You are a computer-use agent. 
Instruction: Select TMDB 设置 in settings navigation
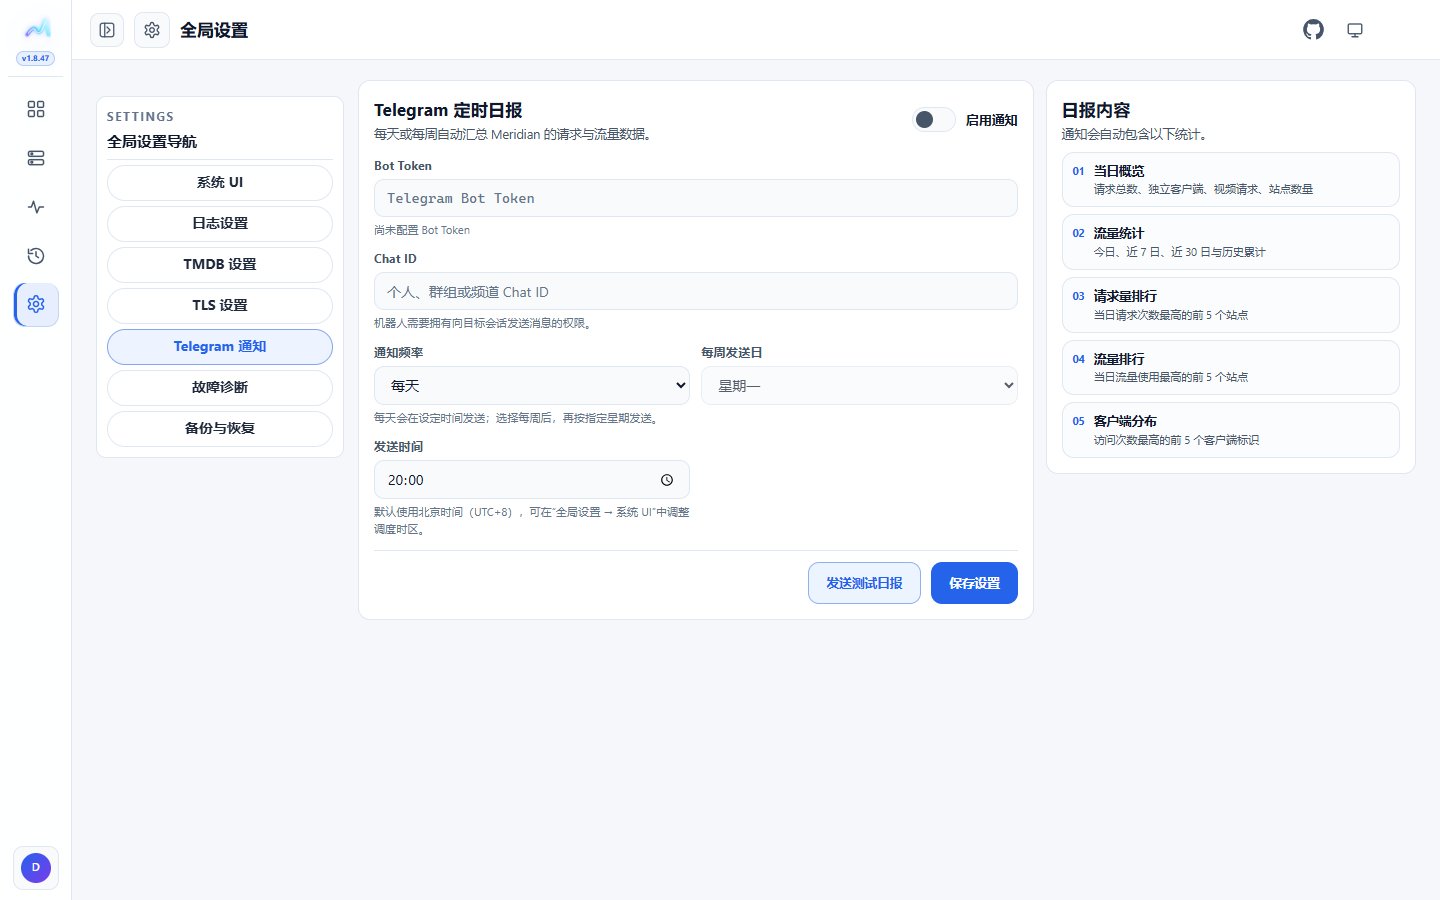coord(220,265)
